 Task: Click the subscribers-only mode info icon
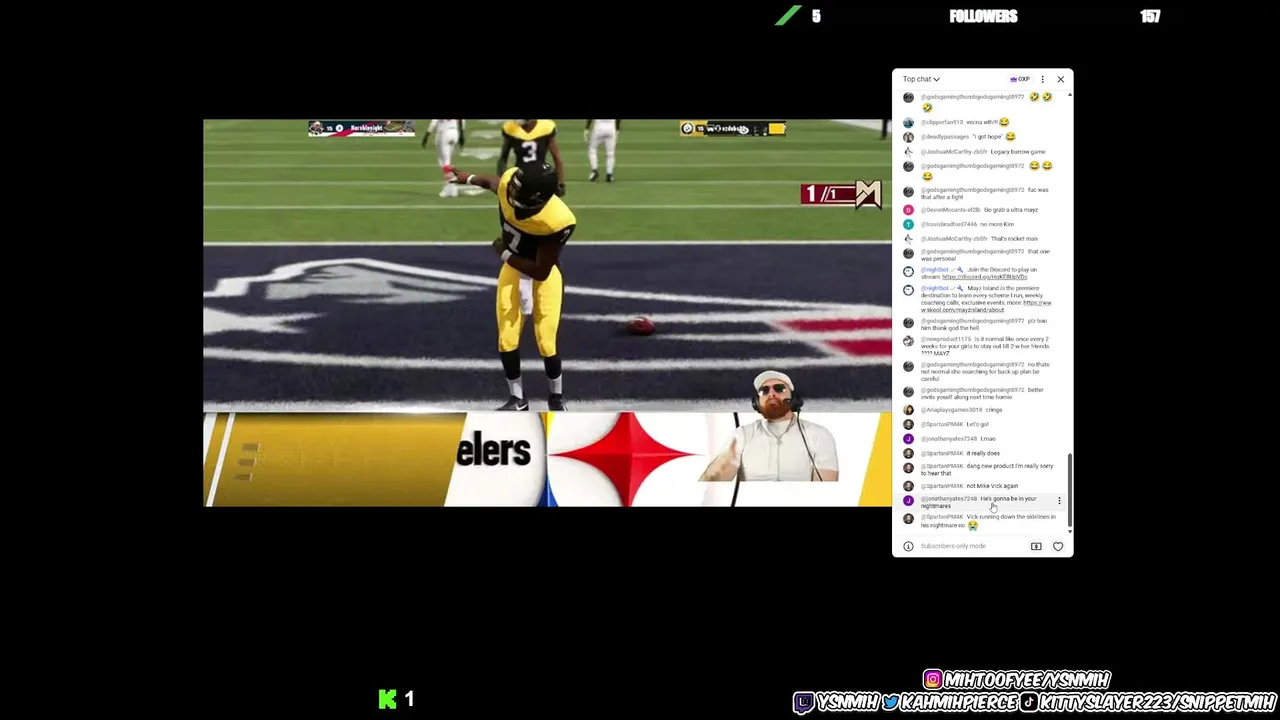908,546
